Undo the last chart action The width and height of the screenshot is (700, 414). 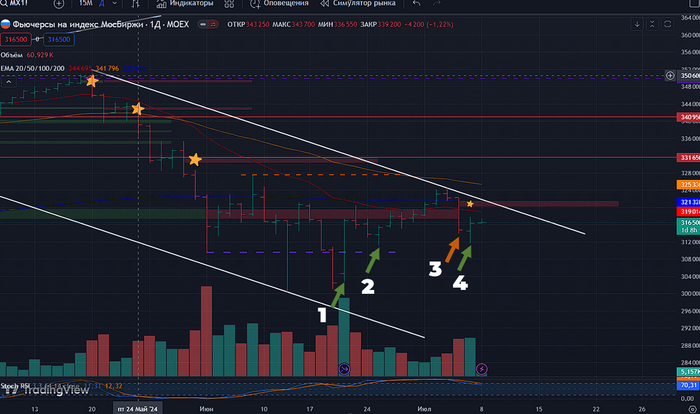[417, 3]
